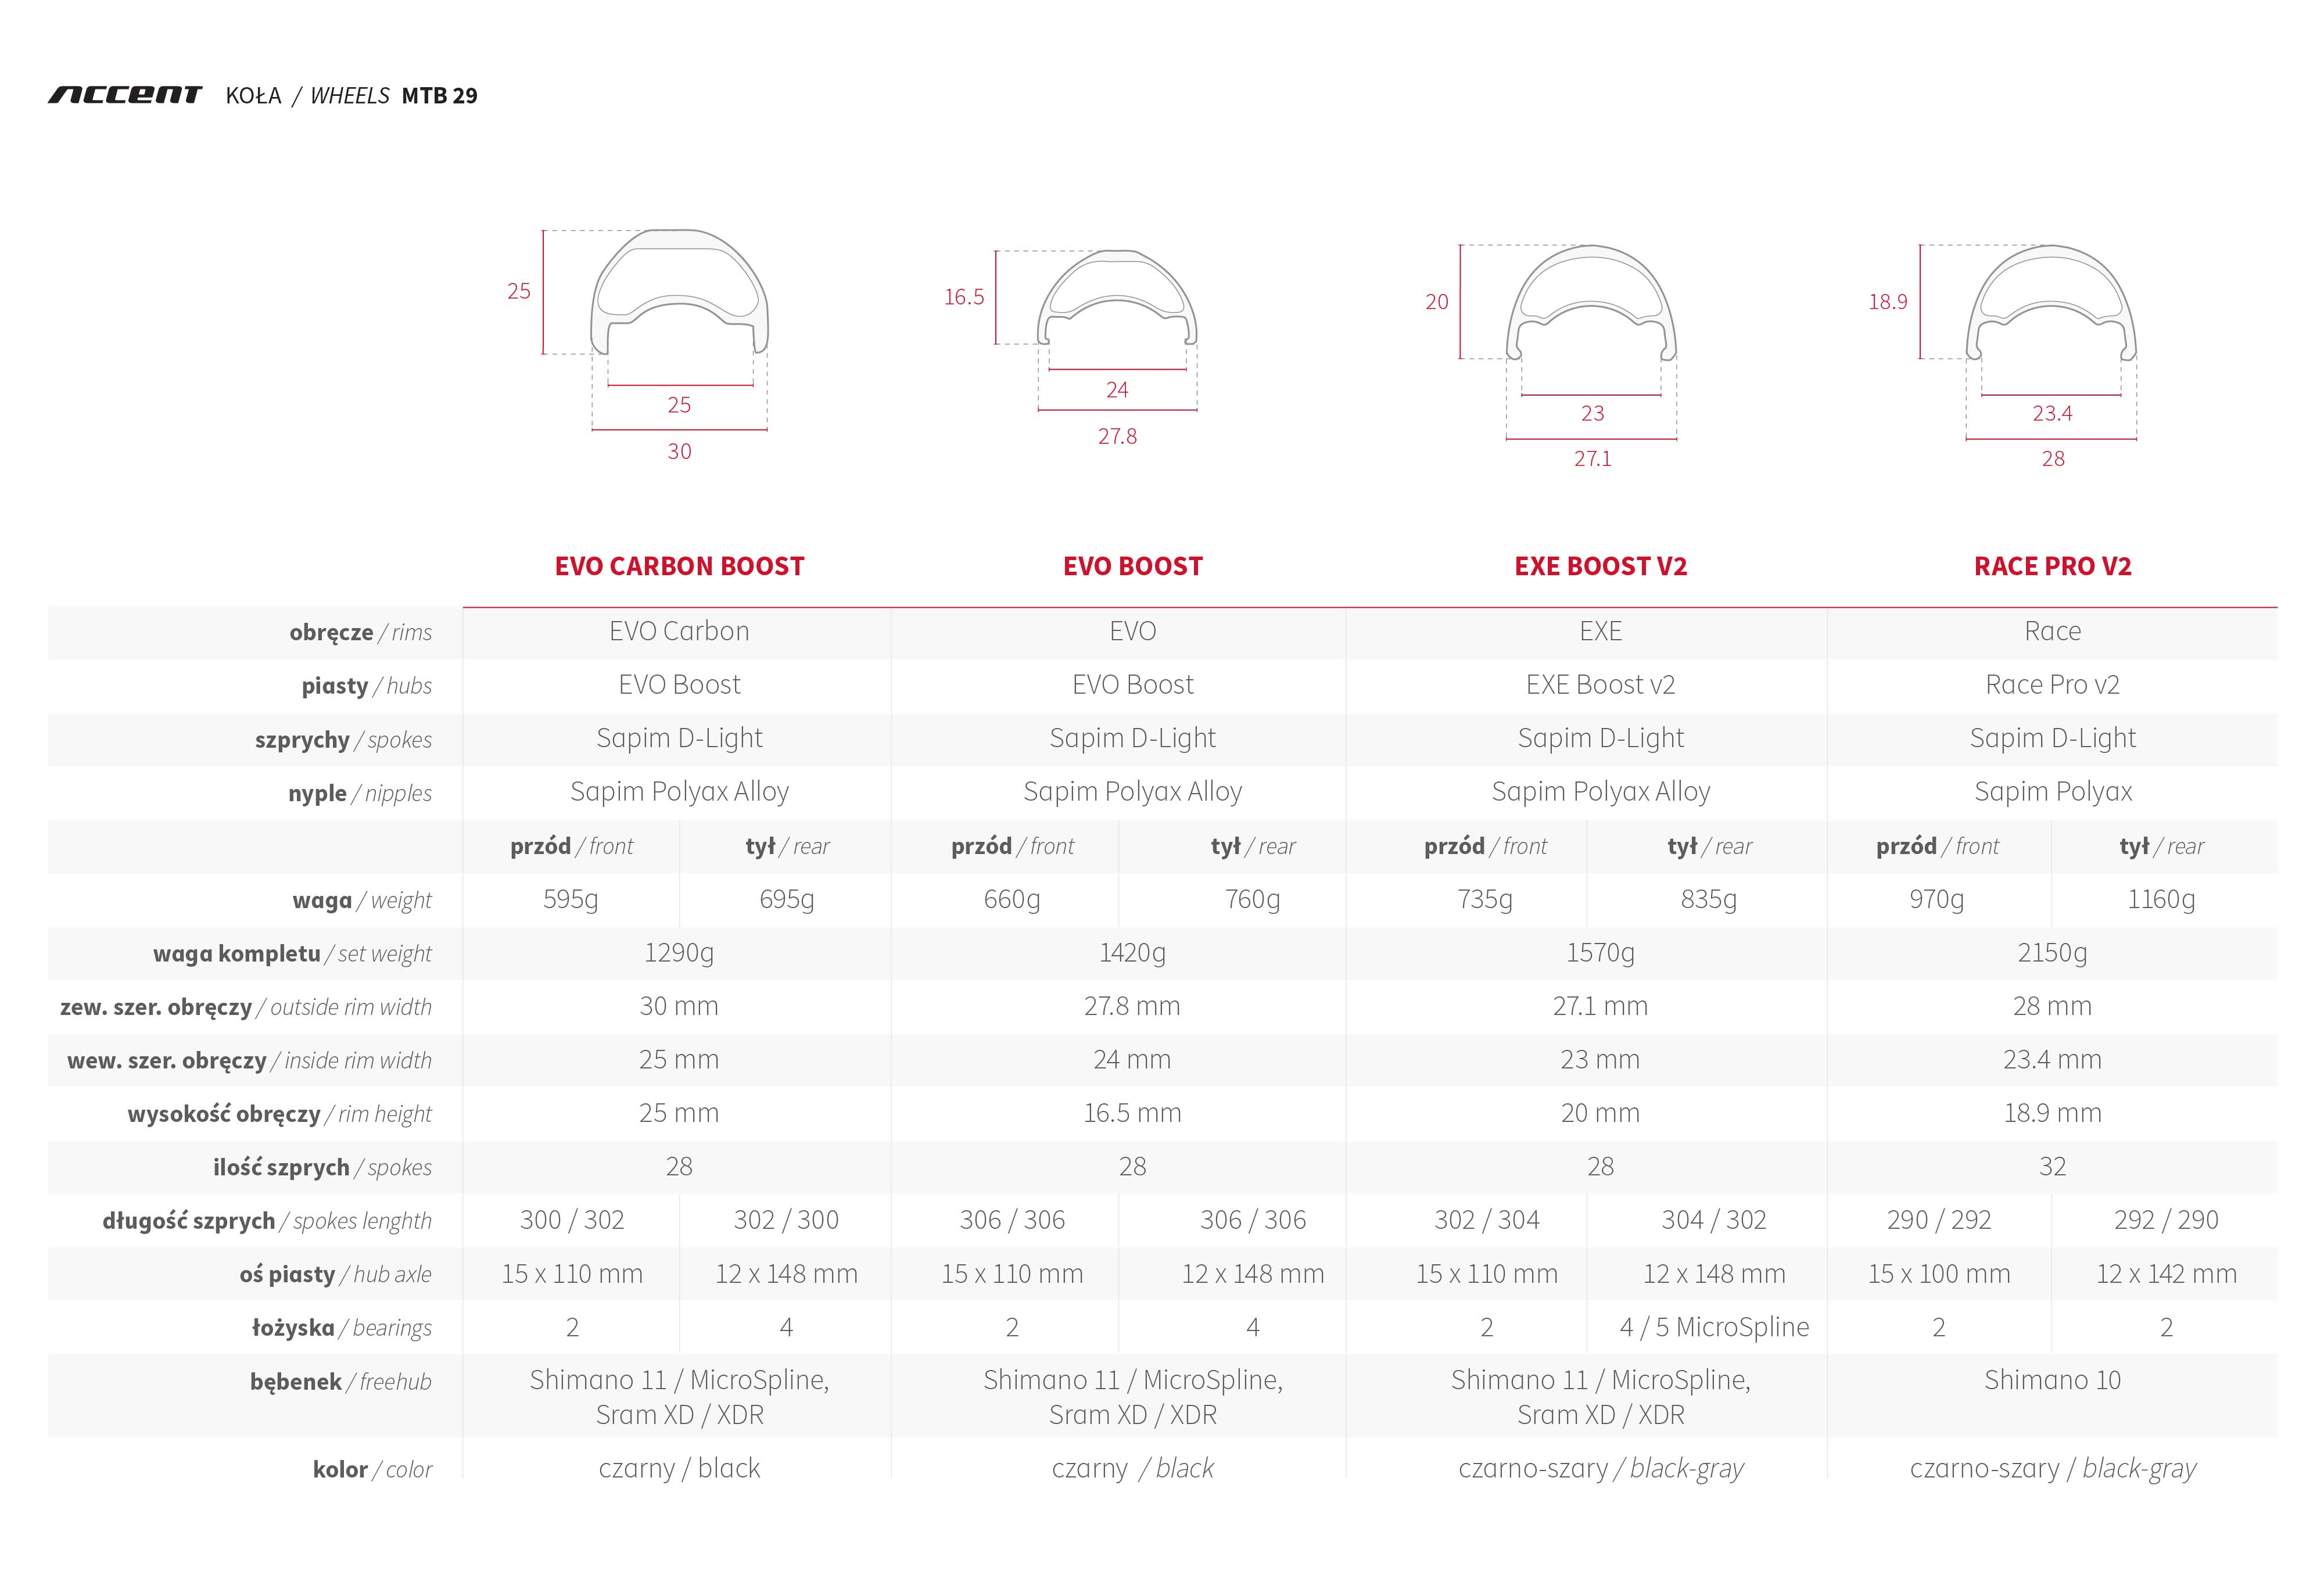
Task: Click the bębenek / freehub row label
Action: 340,1382
